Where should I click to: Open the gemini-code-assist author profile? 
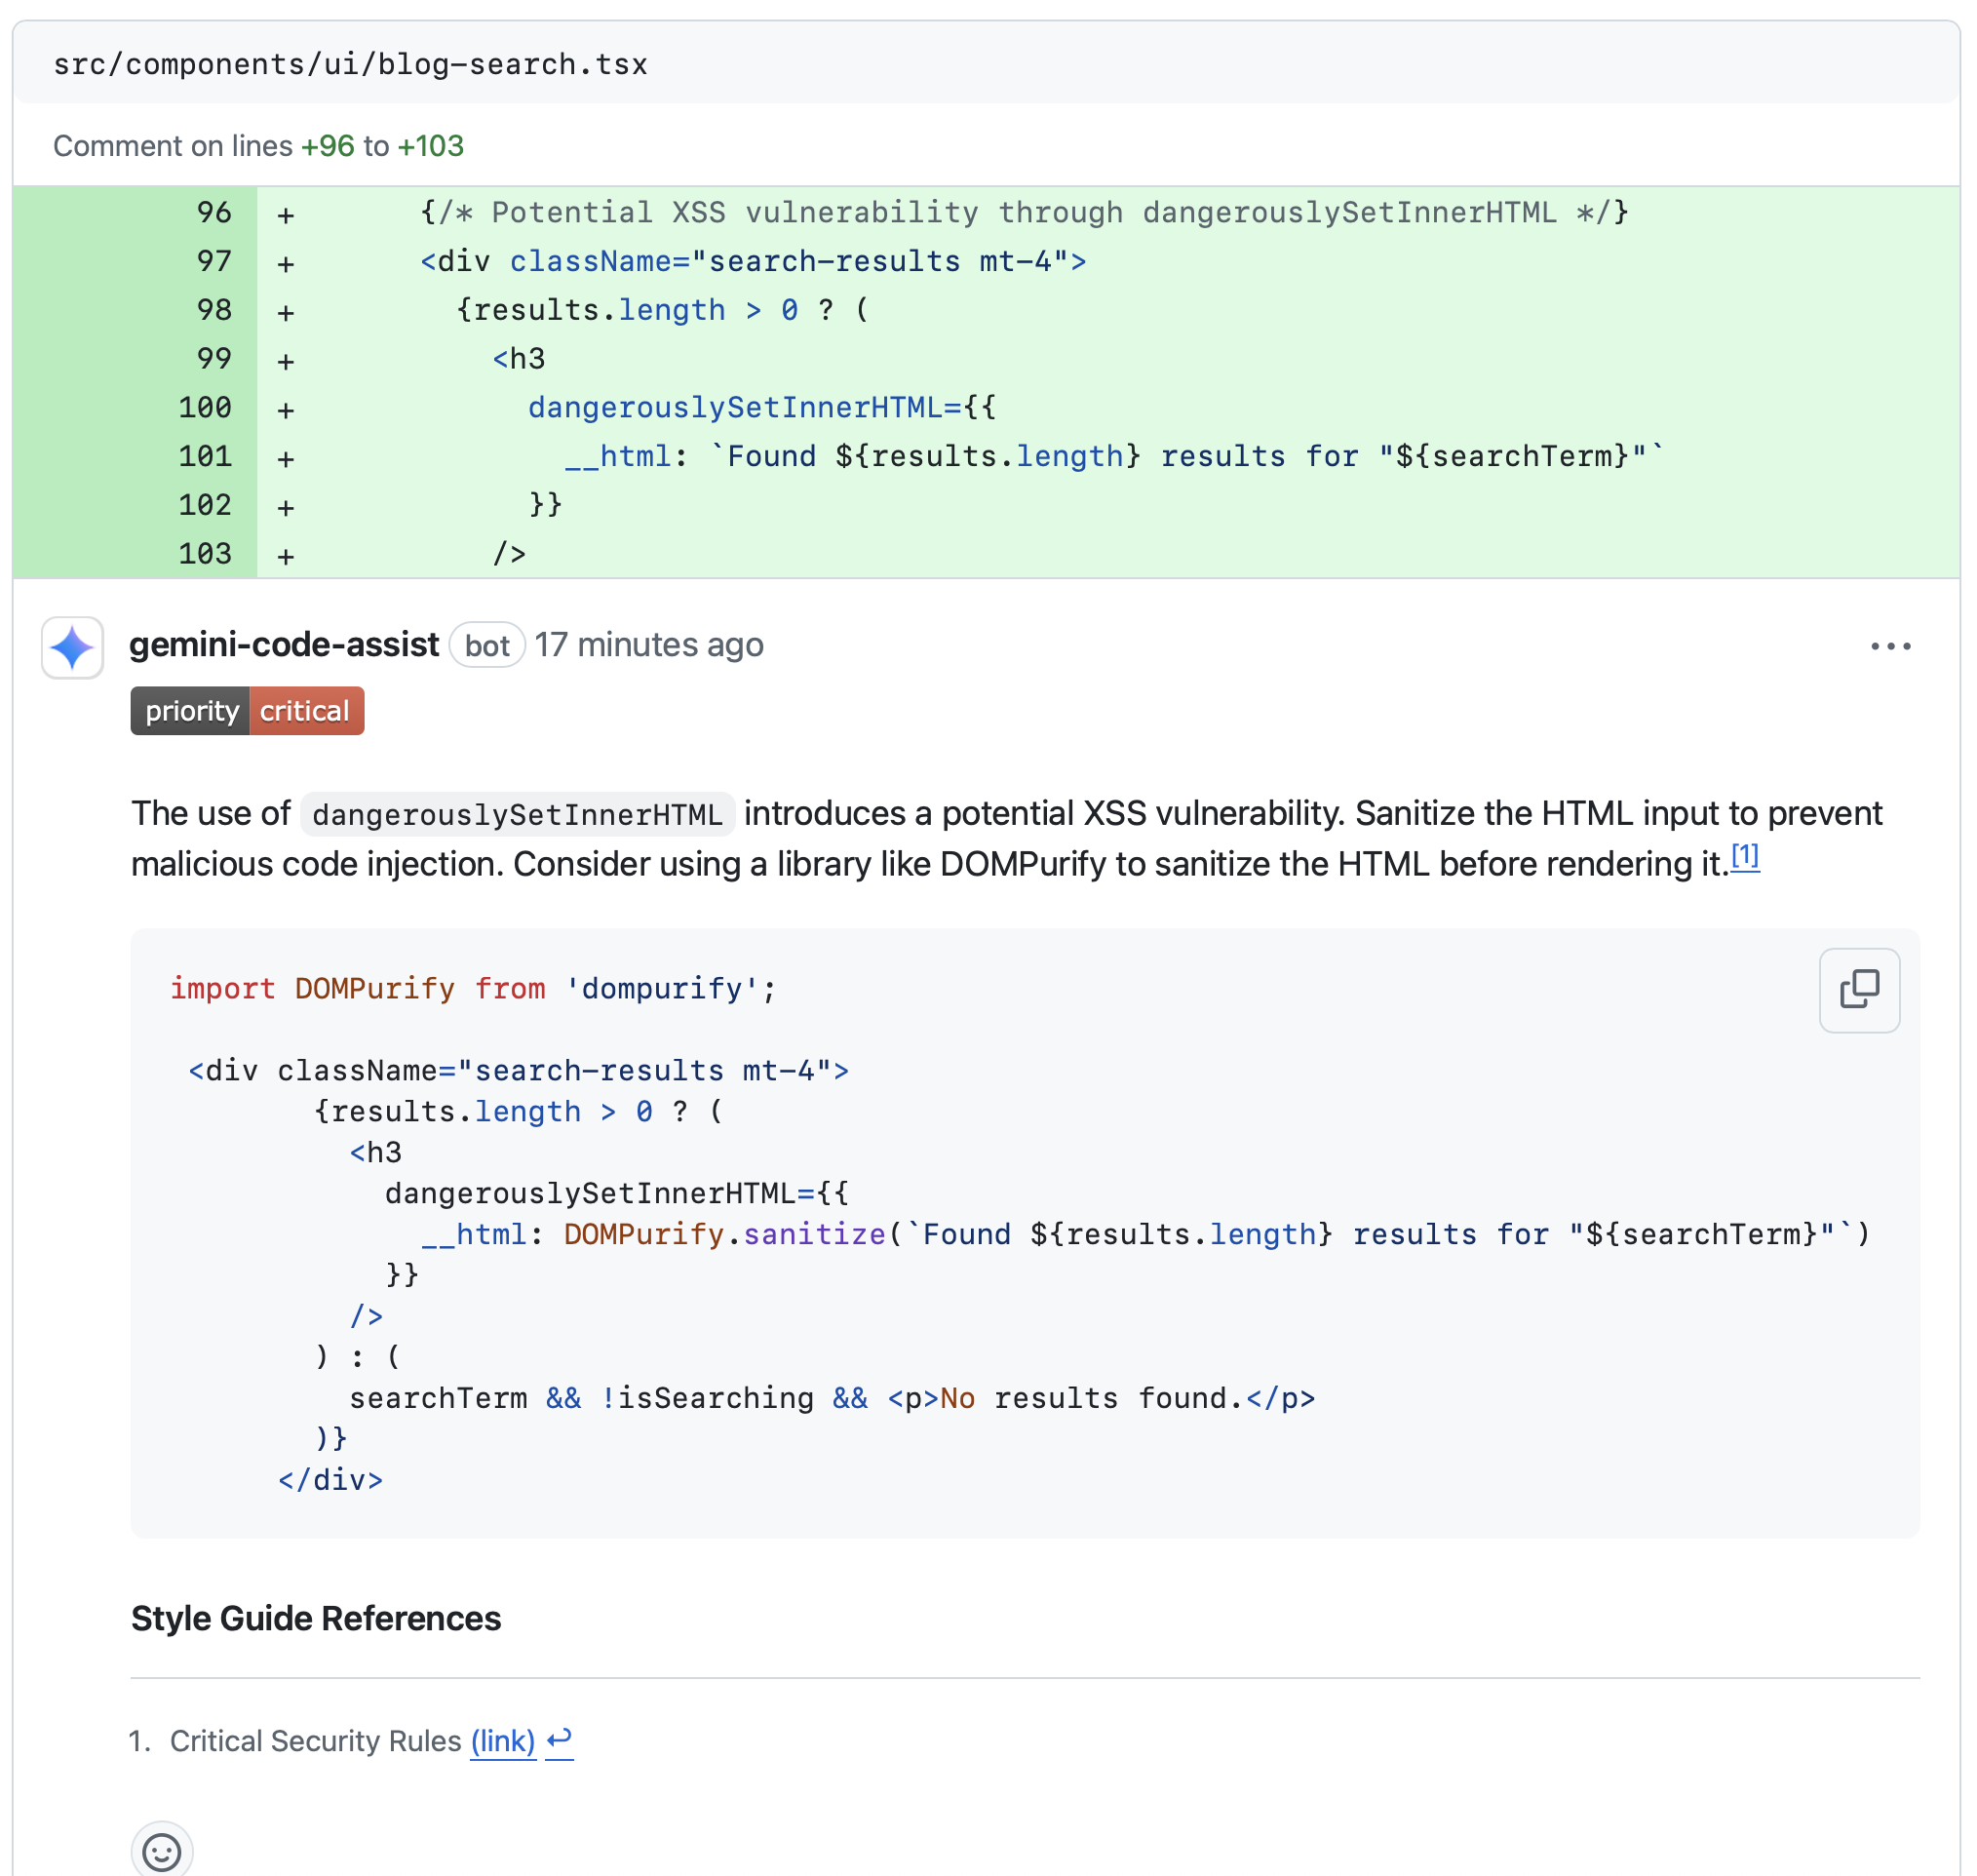[x=284, y=645]
